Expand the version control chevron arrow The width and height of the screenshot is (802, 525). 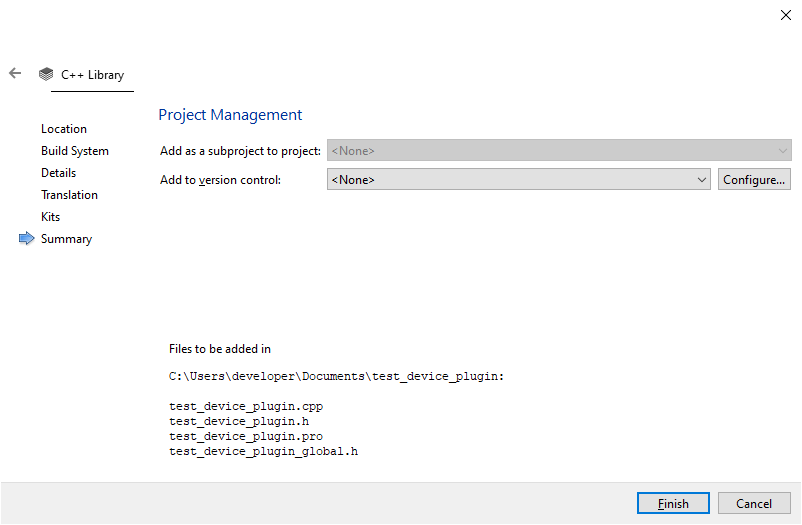(x=701, y=180)
